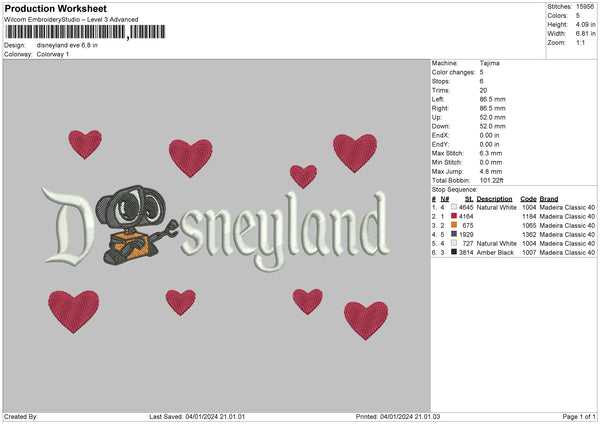Click the Max Jump value '4.8 mm'

491,171
